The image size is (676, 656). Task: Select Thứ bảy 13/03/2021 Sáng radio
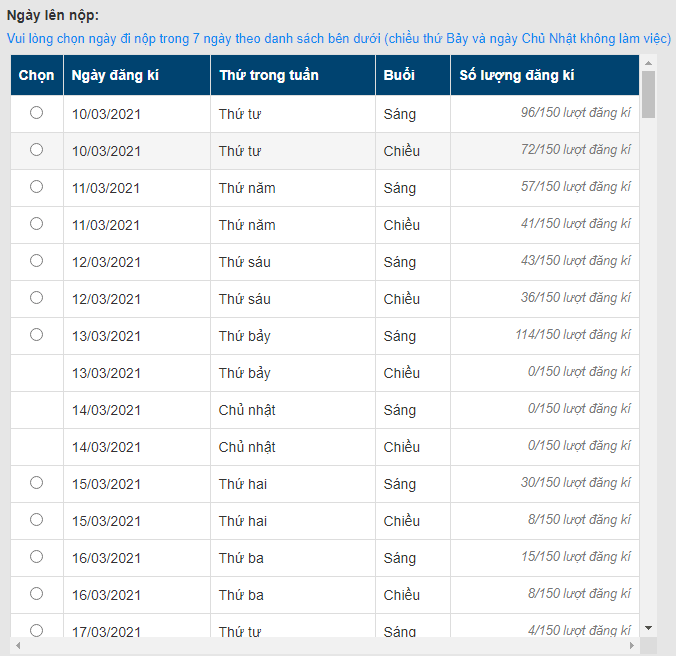coord(37,335)
